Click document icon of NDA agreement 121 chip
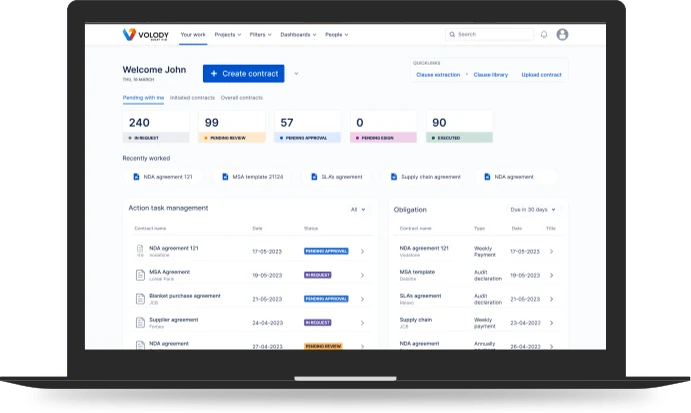This screenshot has height=413, width=691. click(136, 177)
